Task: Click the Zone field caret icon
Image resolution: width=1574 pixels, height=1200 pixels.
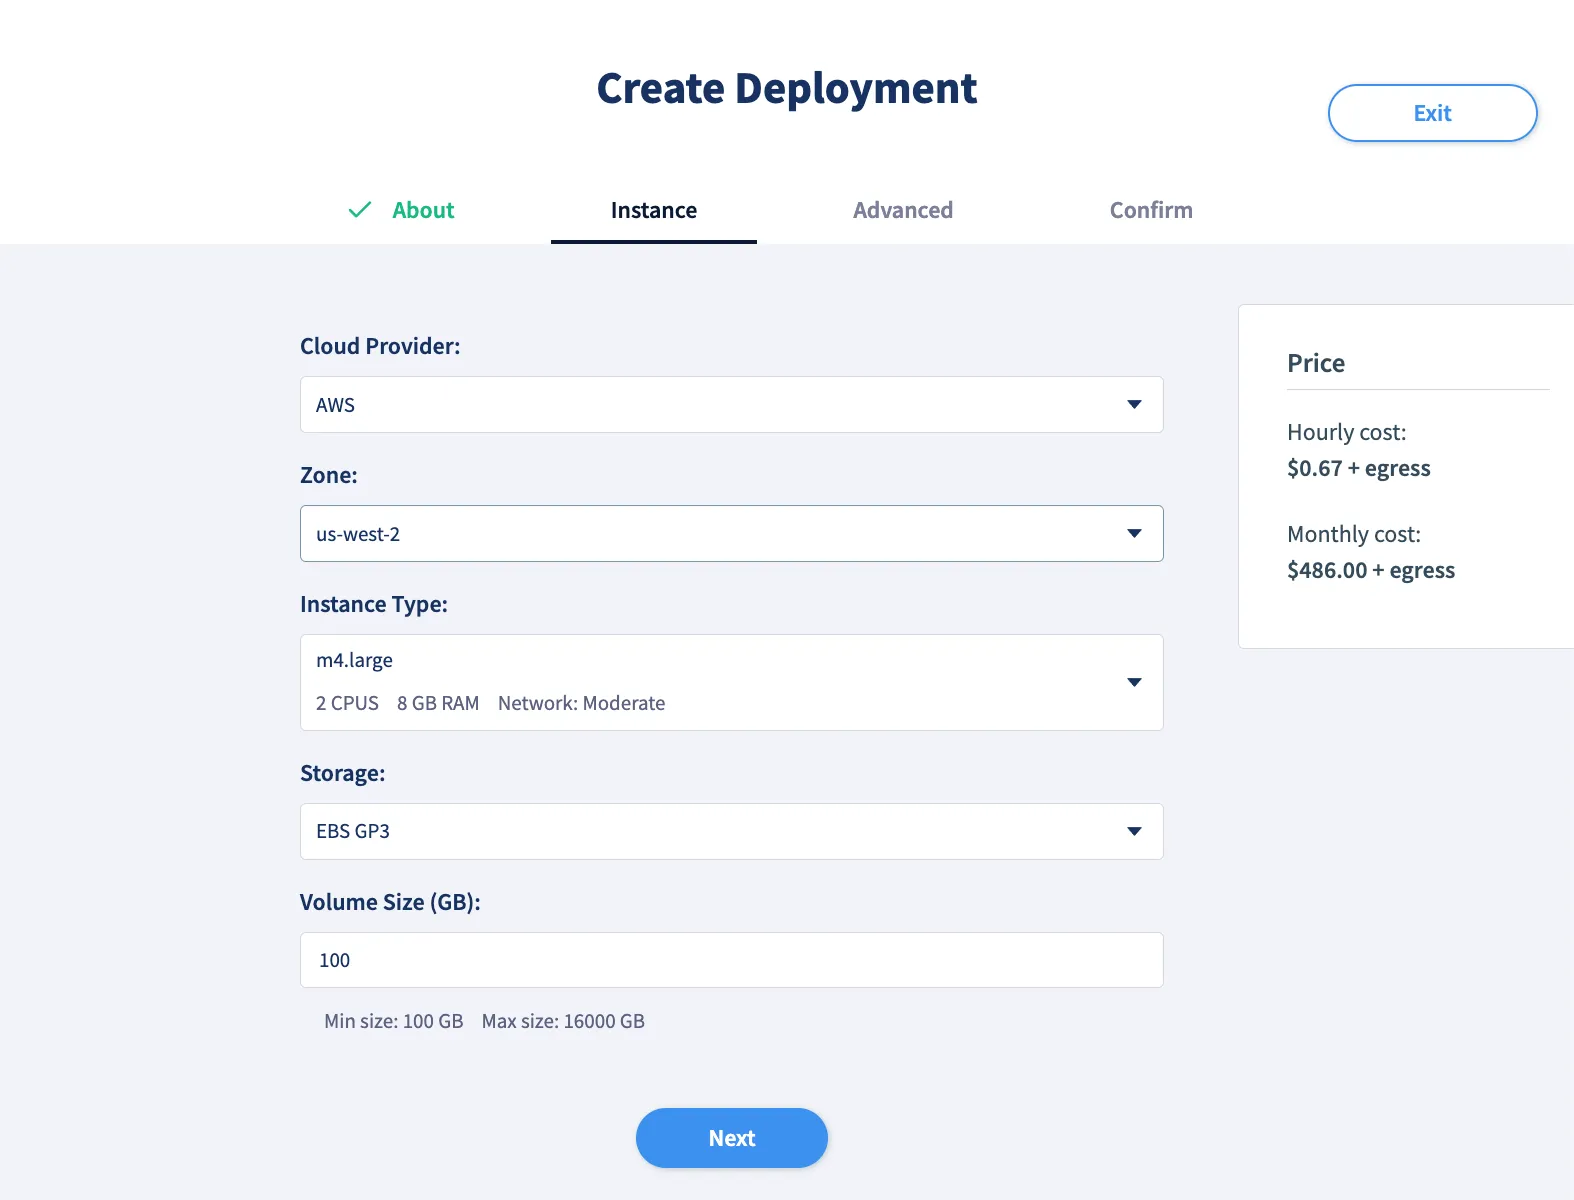Action: click(x=1134, y=534)
